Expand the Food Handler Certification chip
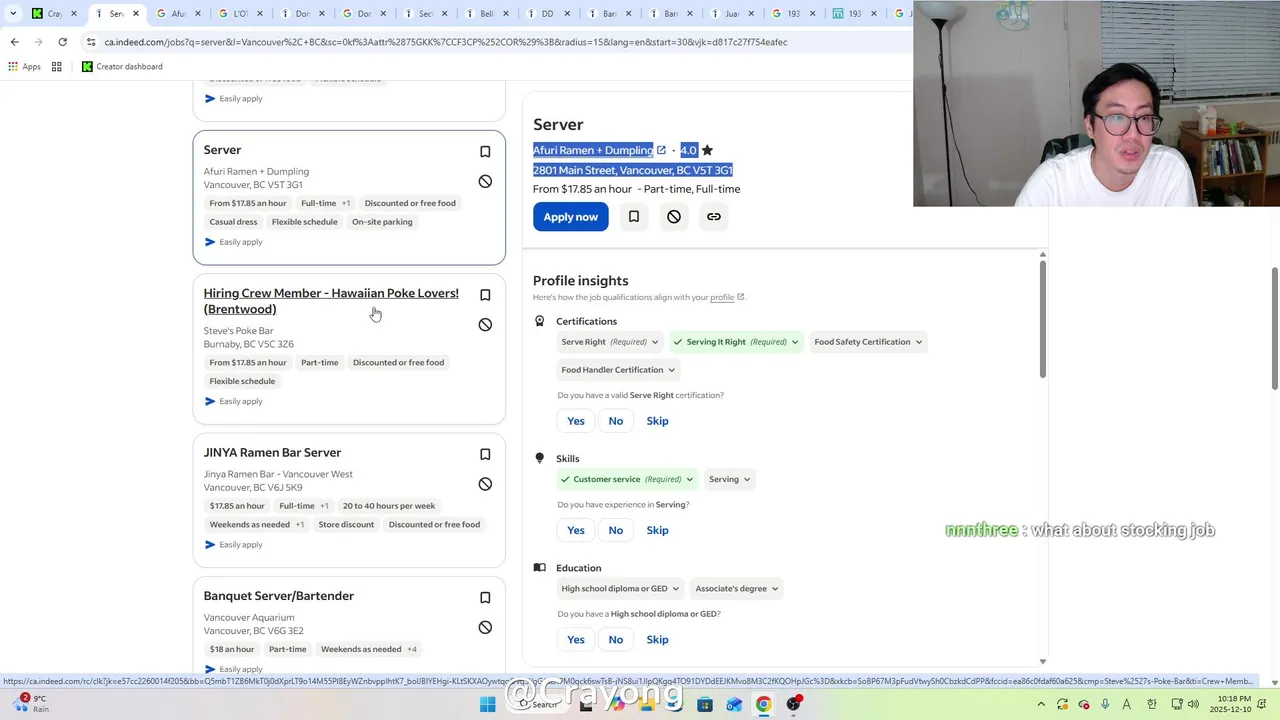The image size is (1280, 720). [618, 370]
